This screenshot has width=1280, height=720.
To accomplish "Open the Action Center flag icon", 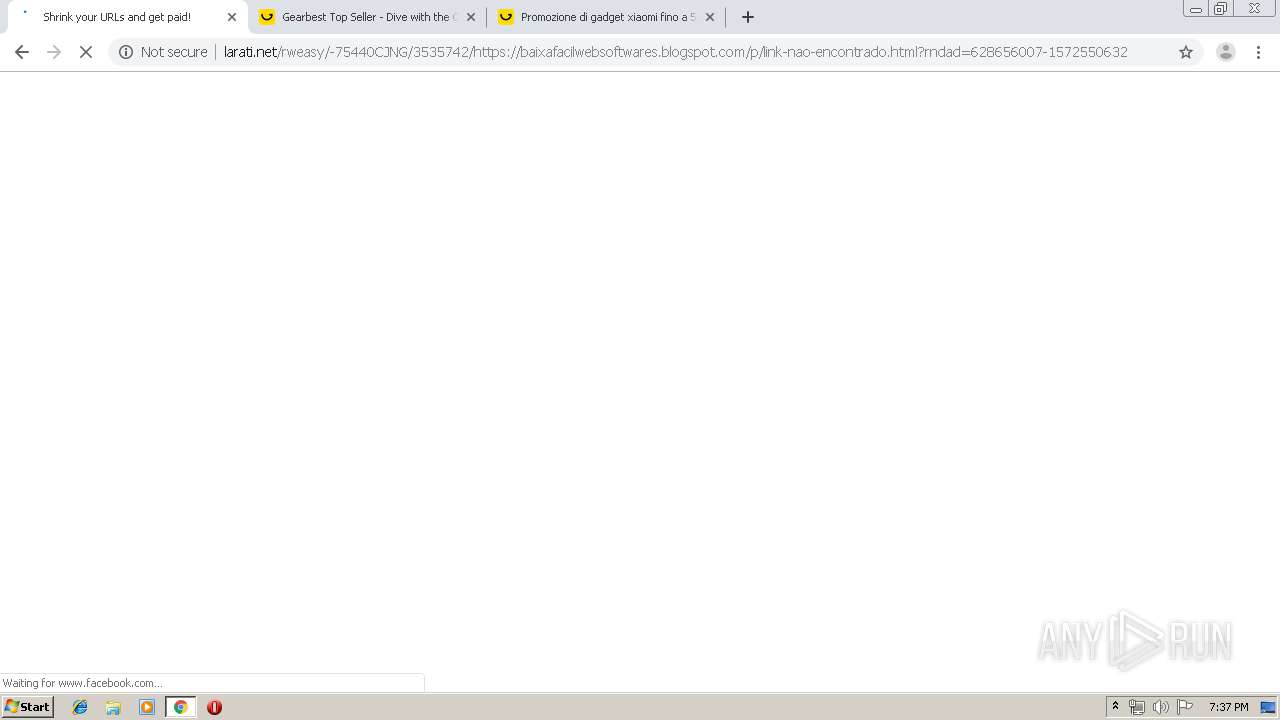I will (1185, 707).
